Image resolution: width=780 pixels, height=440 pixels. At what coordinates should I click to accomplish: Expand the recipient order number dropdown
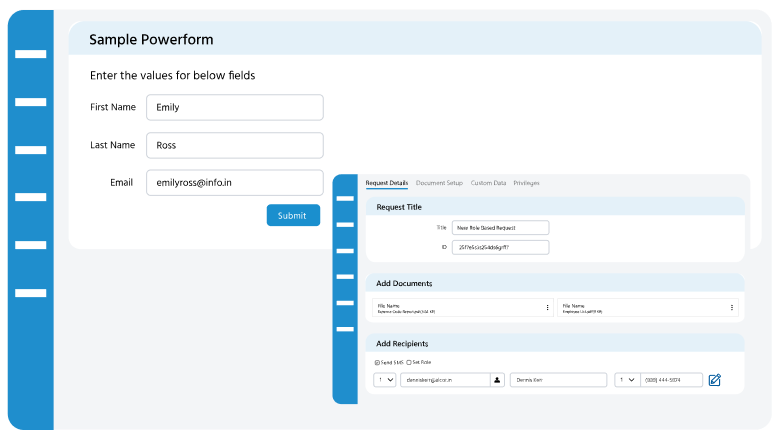coord(385,380)
